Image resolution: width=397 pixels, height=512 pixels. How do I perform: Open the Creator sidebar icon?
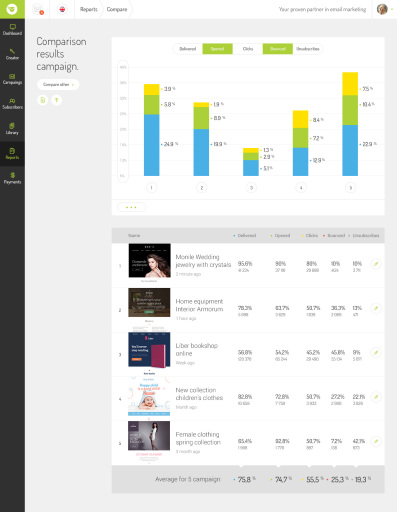(x=12, y=54)
